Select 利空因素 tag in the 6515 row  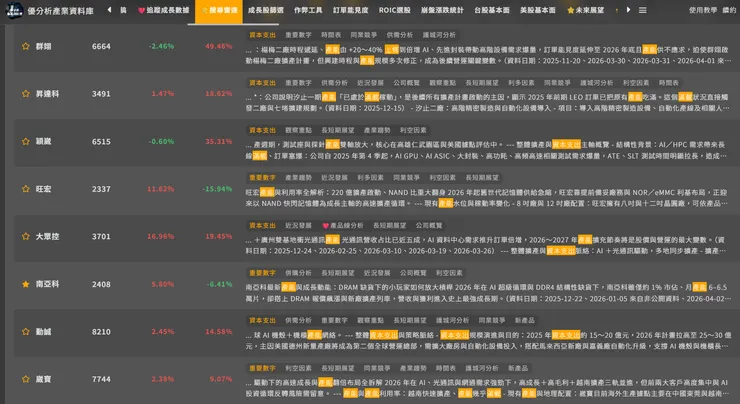coord(413,130)
